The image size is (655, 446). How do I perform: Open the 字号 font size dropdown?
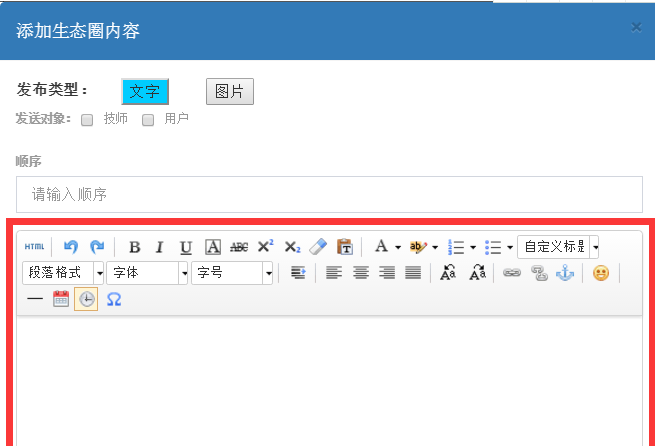[232, 273]
